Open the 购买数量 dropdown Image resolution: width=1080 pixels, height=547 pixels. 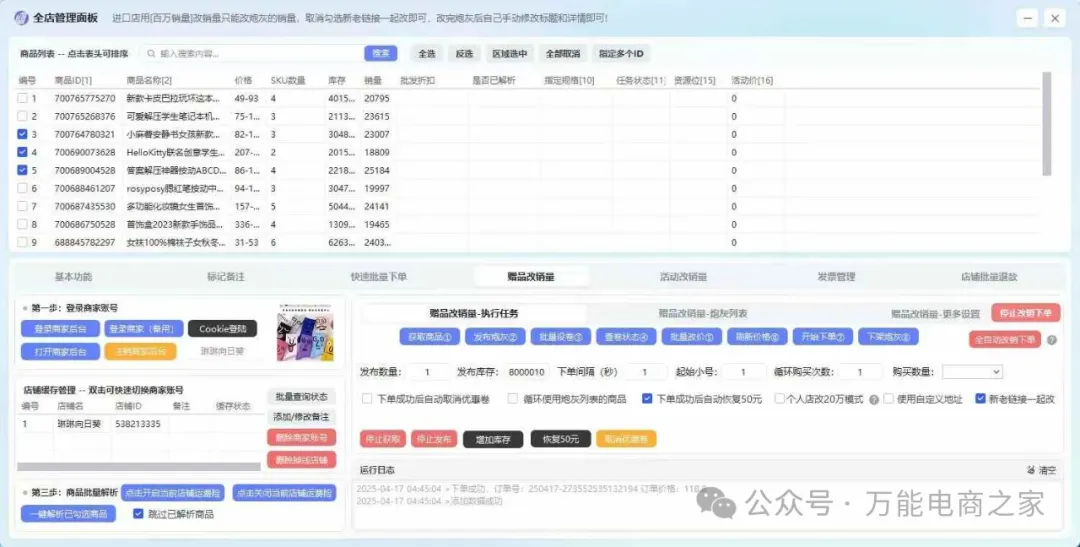tap(971, 372)
